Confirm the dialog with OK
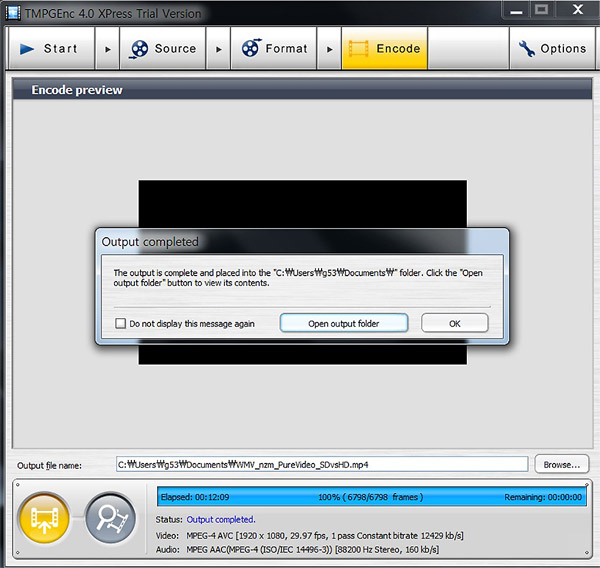Viewport: 600px width, 568px height. (x=455, y=323)
